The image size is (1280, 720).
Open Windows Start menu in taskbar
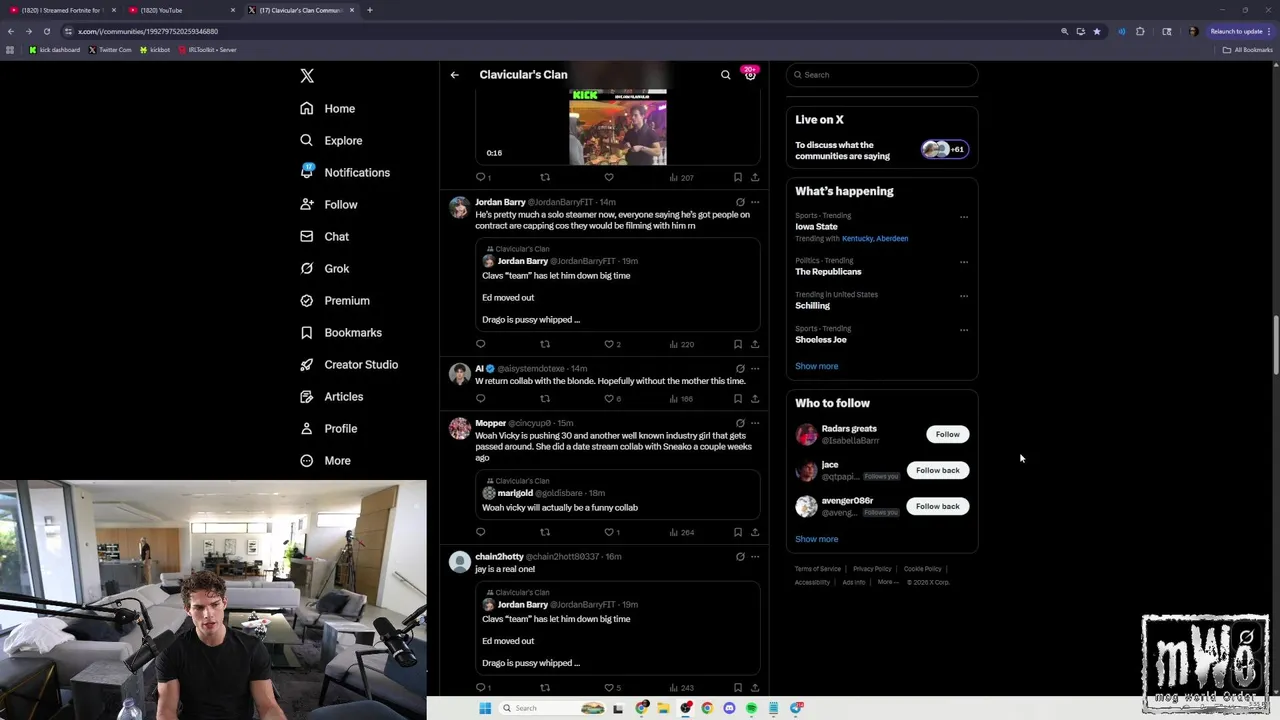[x=485, y=708]
